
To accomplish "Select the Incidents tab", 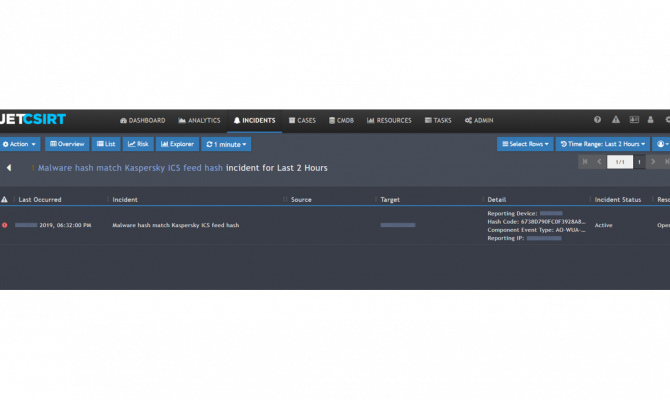I will click(254, 121).
